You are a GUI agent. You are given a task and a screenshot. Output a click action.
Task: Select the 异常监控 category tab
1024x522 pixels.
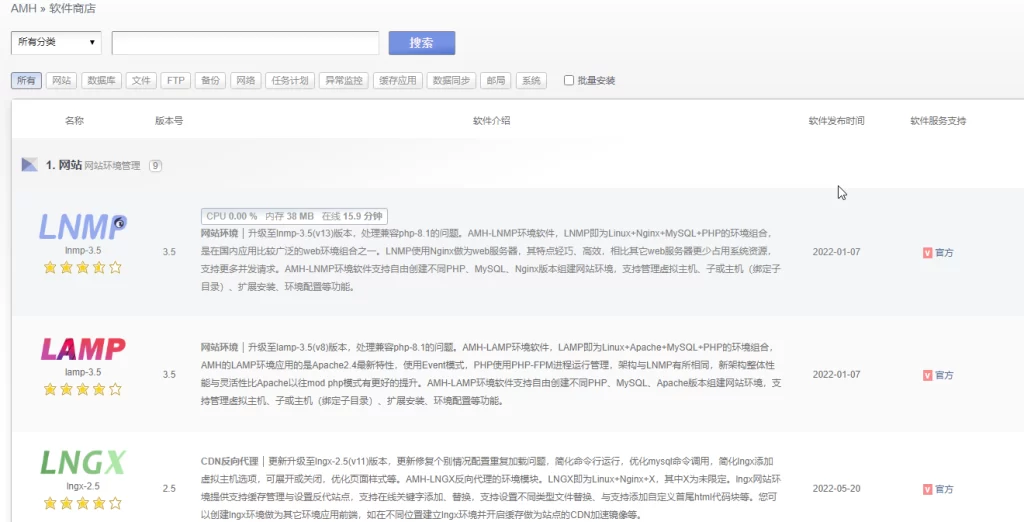point(344,80)
